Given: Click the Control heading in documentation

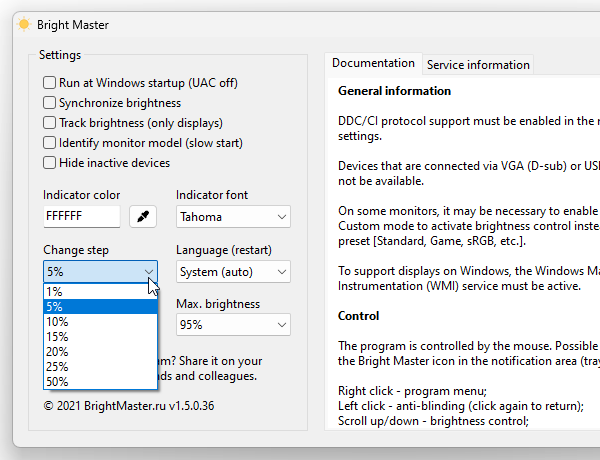Looking at the screenshot, I should click(359, 316).
